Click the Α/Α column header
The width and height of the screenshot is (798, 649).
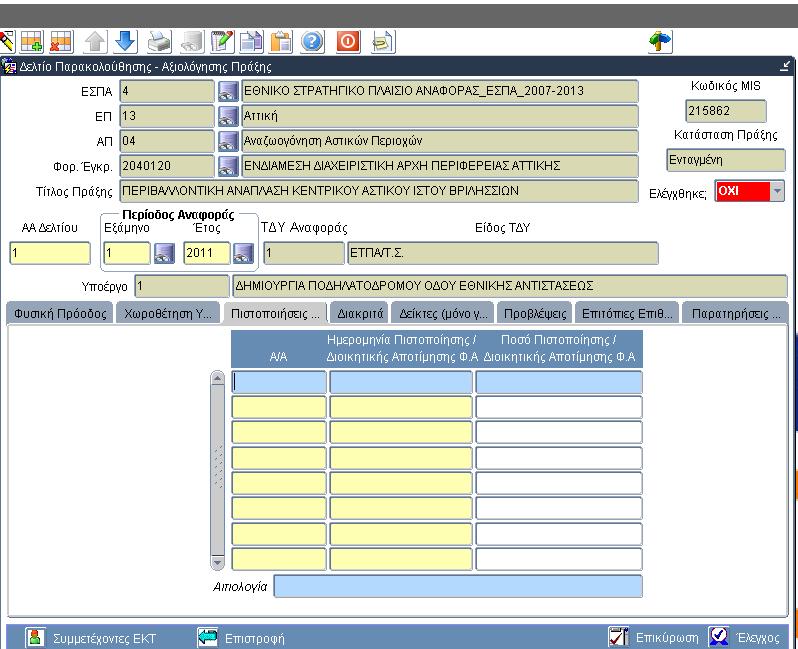(278, 356)
